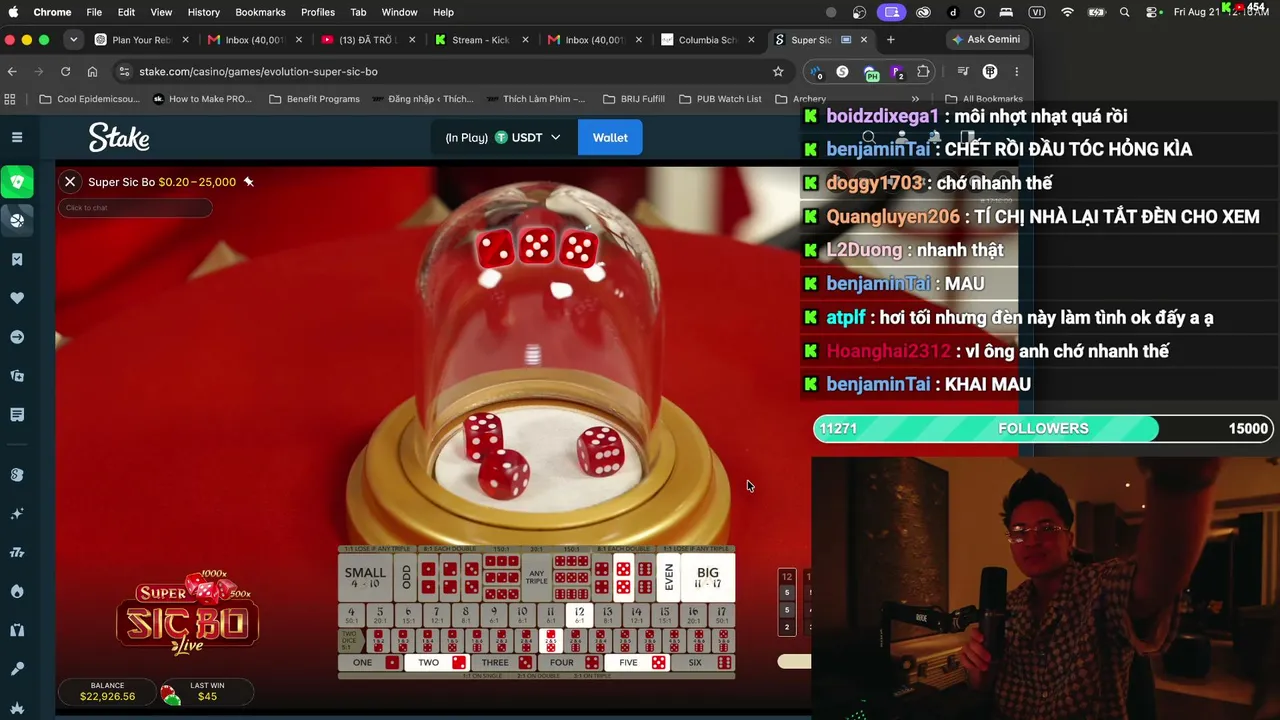This screenshot has width=1280, height=720.
Task: Open the Cool Epidemicsou bookmark folder
Action: point(88,99)
